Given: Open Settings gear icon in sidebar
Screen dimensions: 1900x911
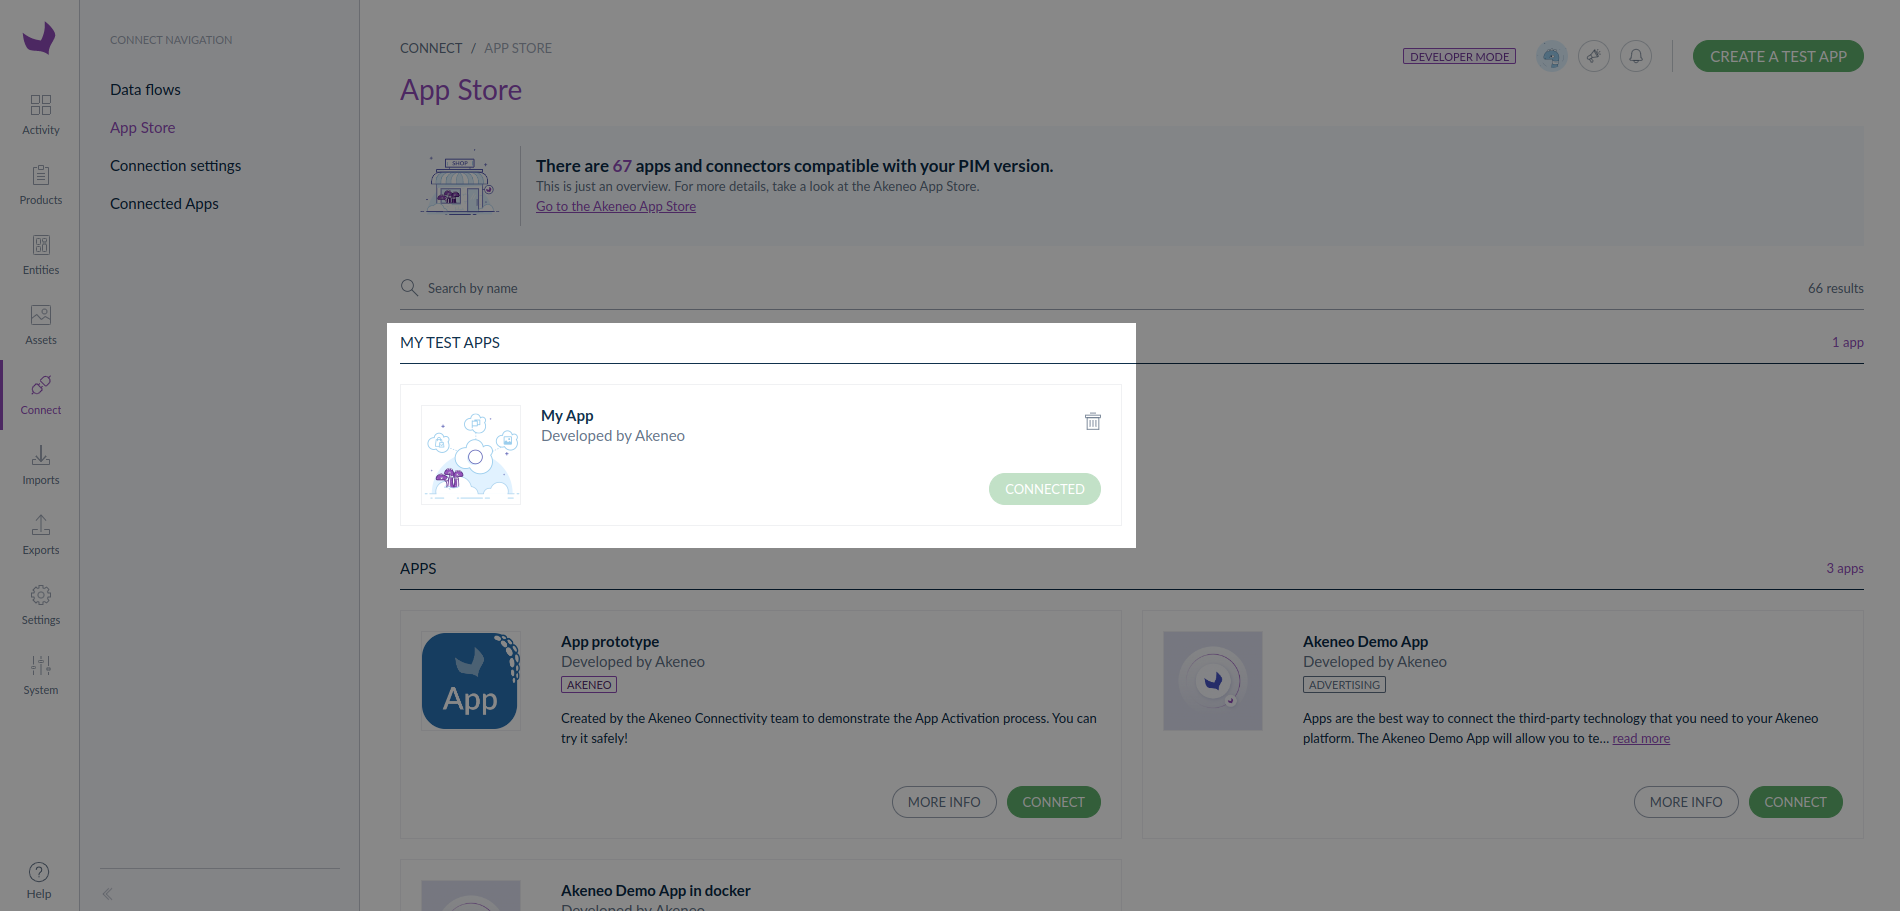Looking at the screenshot, I should 40,595.
